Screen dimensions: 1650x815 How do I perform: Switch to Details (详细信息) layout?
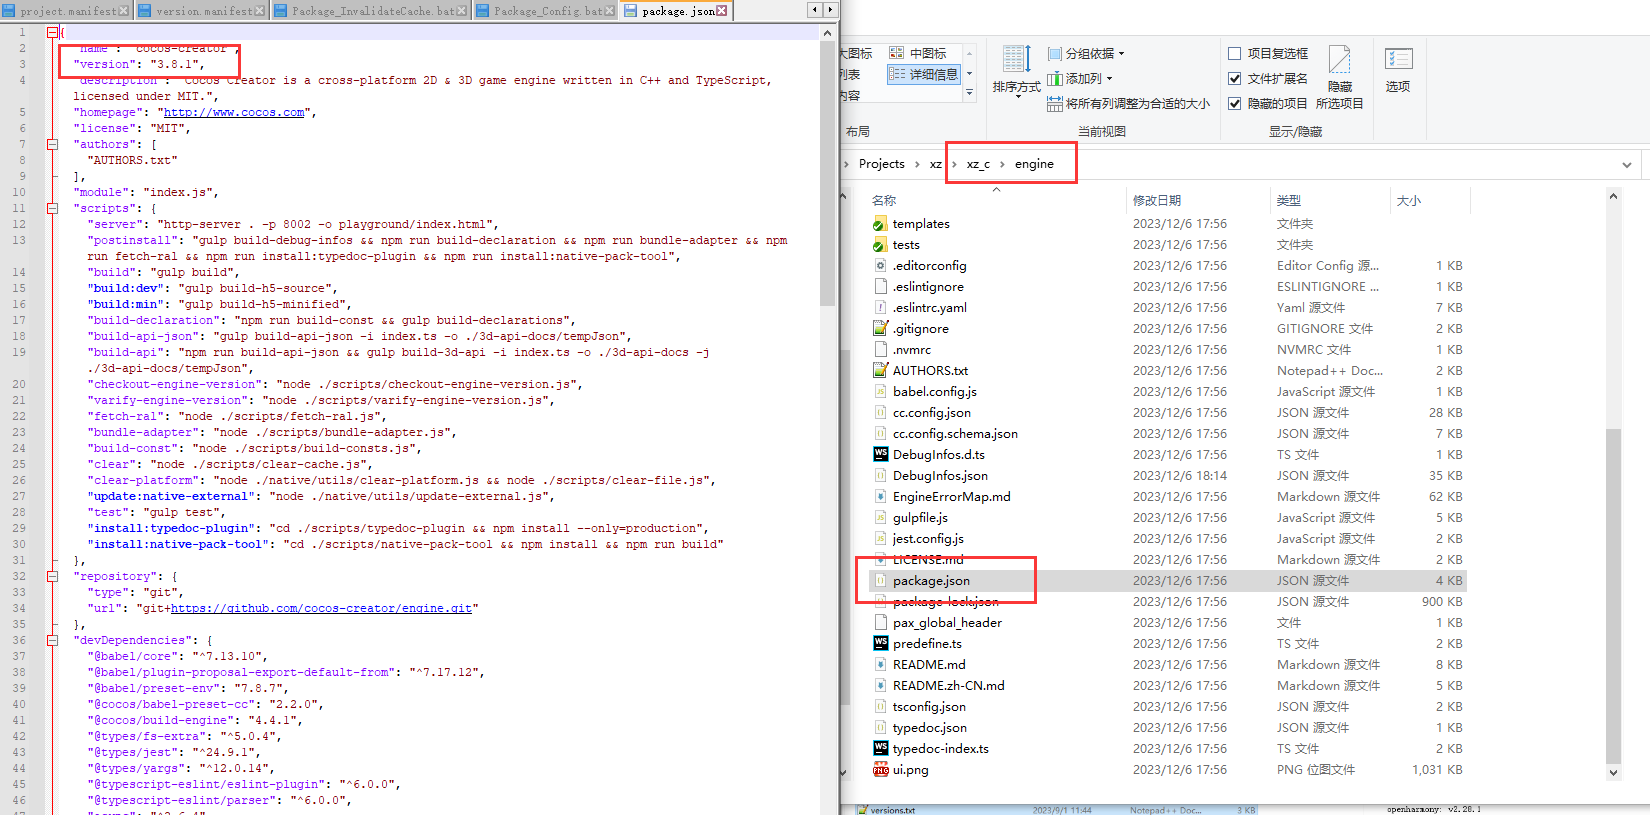click(923, 74)
